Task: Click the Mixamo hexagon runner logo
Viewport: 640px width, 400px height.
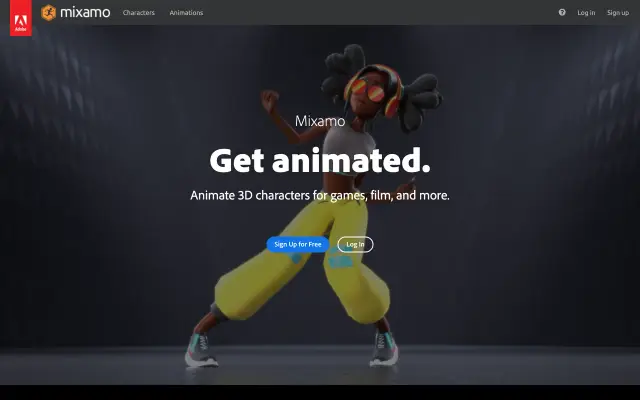Action: [x=49, y=13]
